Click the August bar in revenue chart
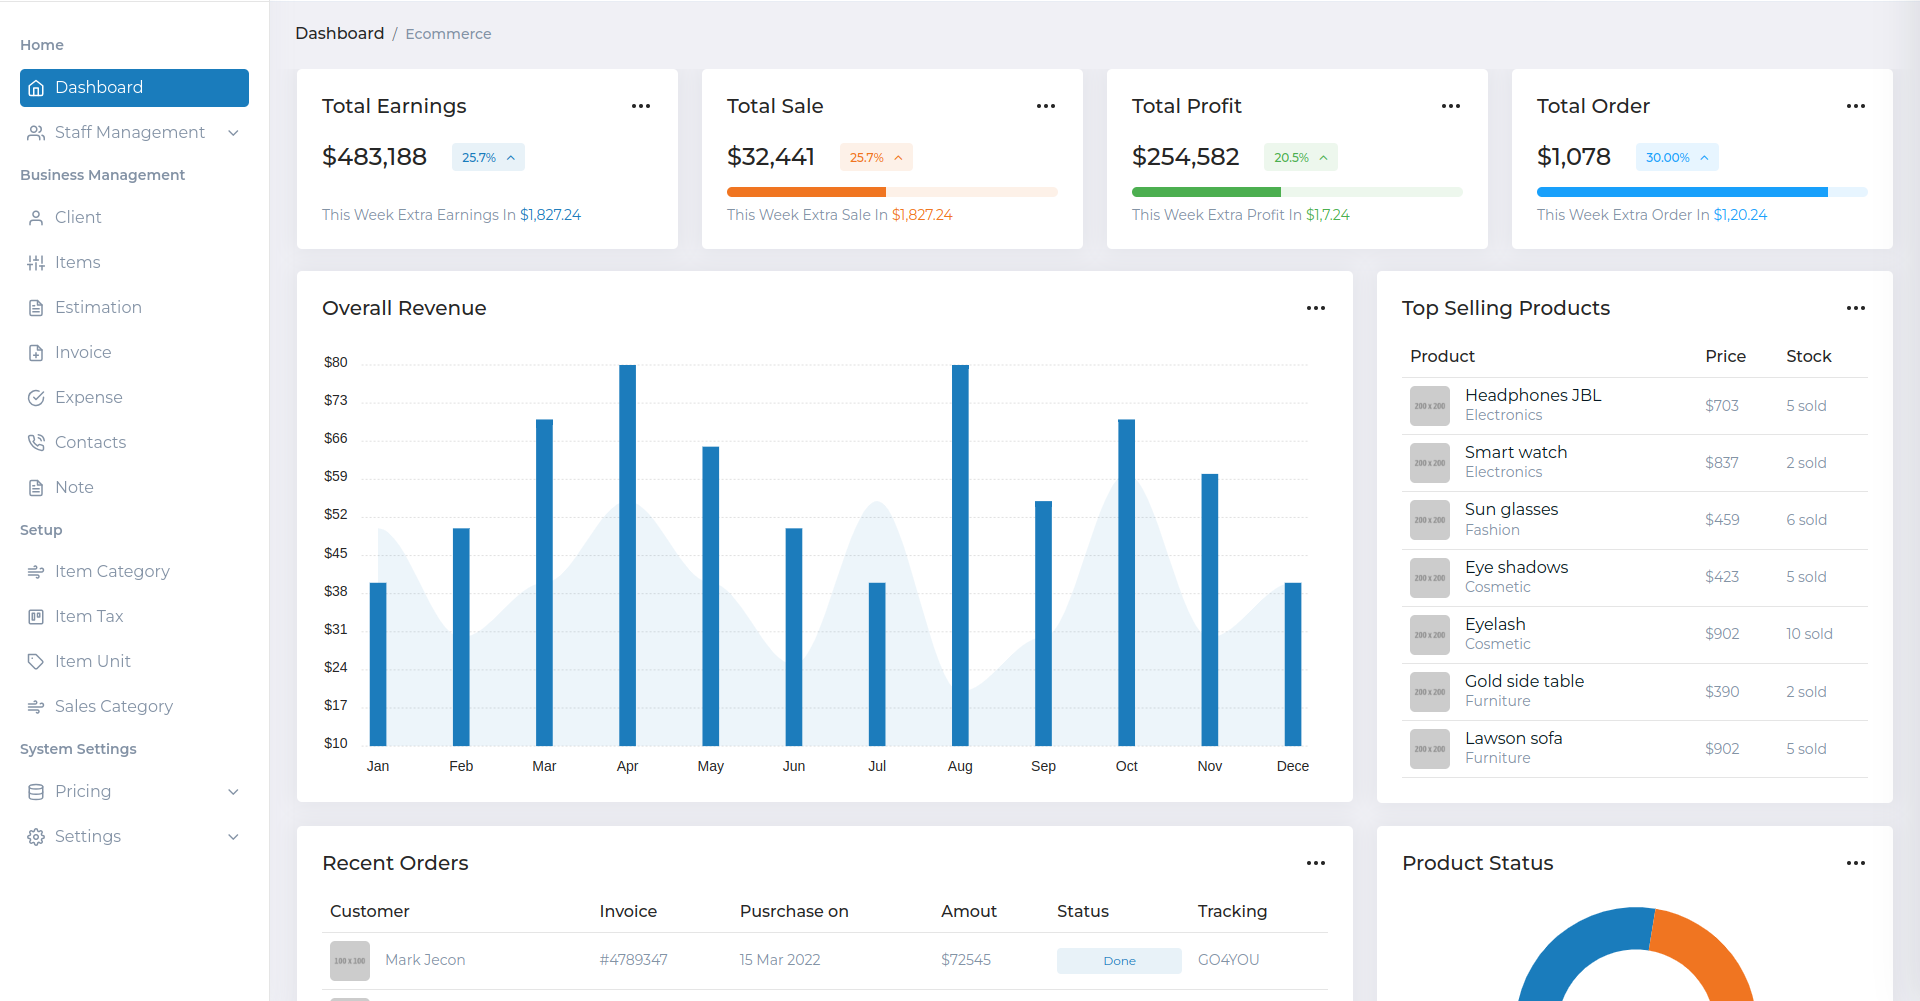The height and width of the screenshot is (1001, 1920). [960, 555]
